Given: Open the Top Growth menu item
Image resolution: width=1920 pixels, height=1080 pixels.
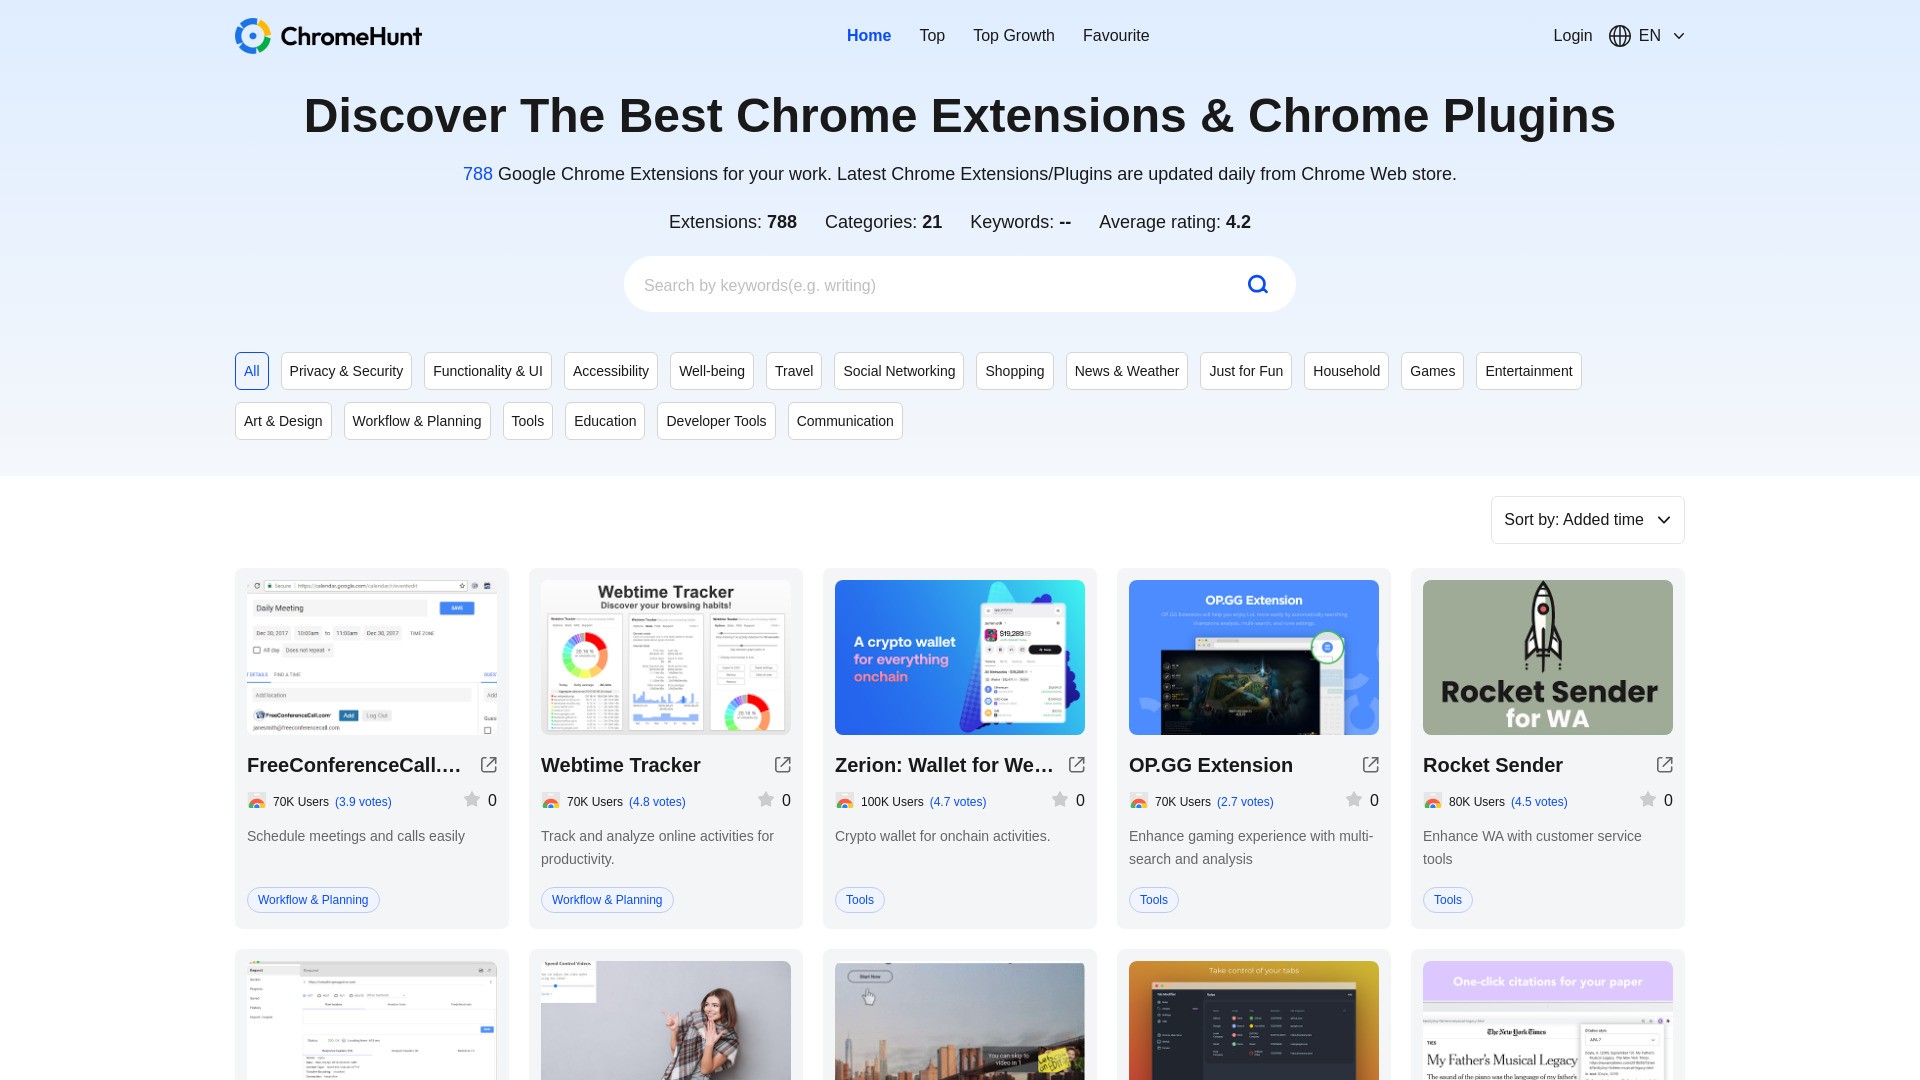Looking at the screenshot, I should point(1013,35).
